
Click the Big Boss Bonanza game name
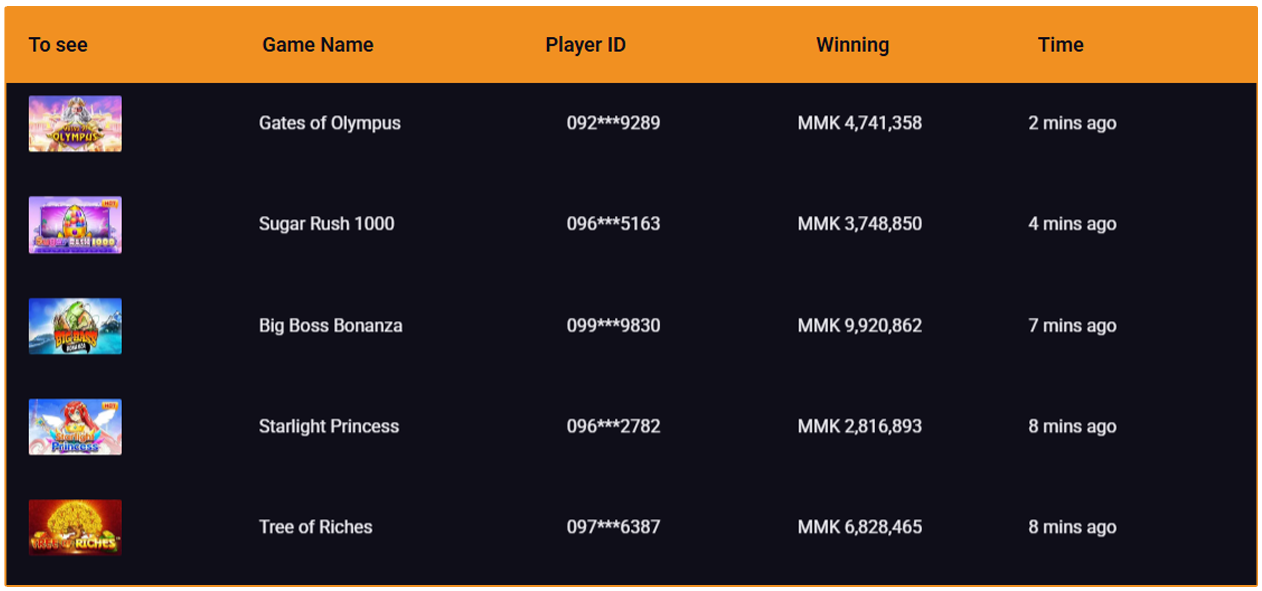tap(330, 325)
